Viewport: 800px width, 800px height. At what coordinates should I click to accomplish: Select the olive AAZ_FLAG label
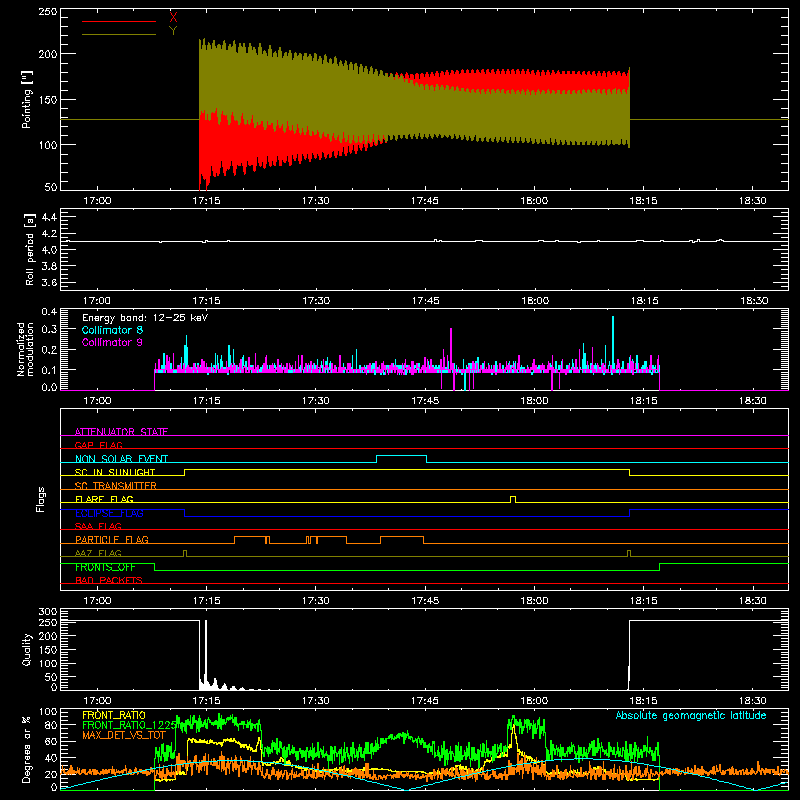pyautogui.click(x=98, y=553)
